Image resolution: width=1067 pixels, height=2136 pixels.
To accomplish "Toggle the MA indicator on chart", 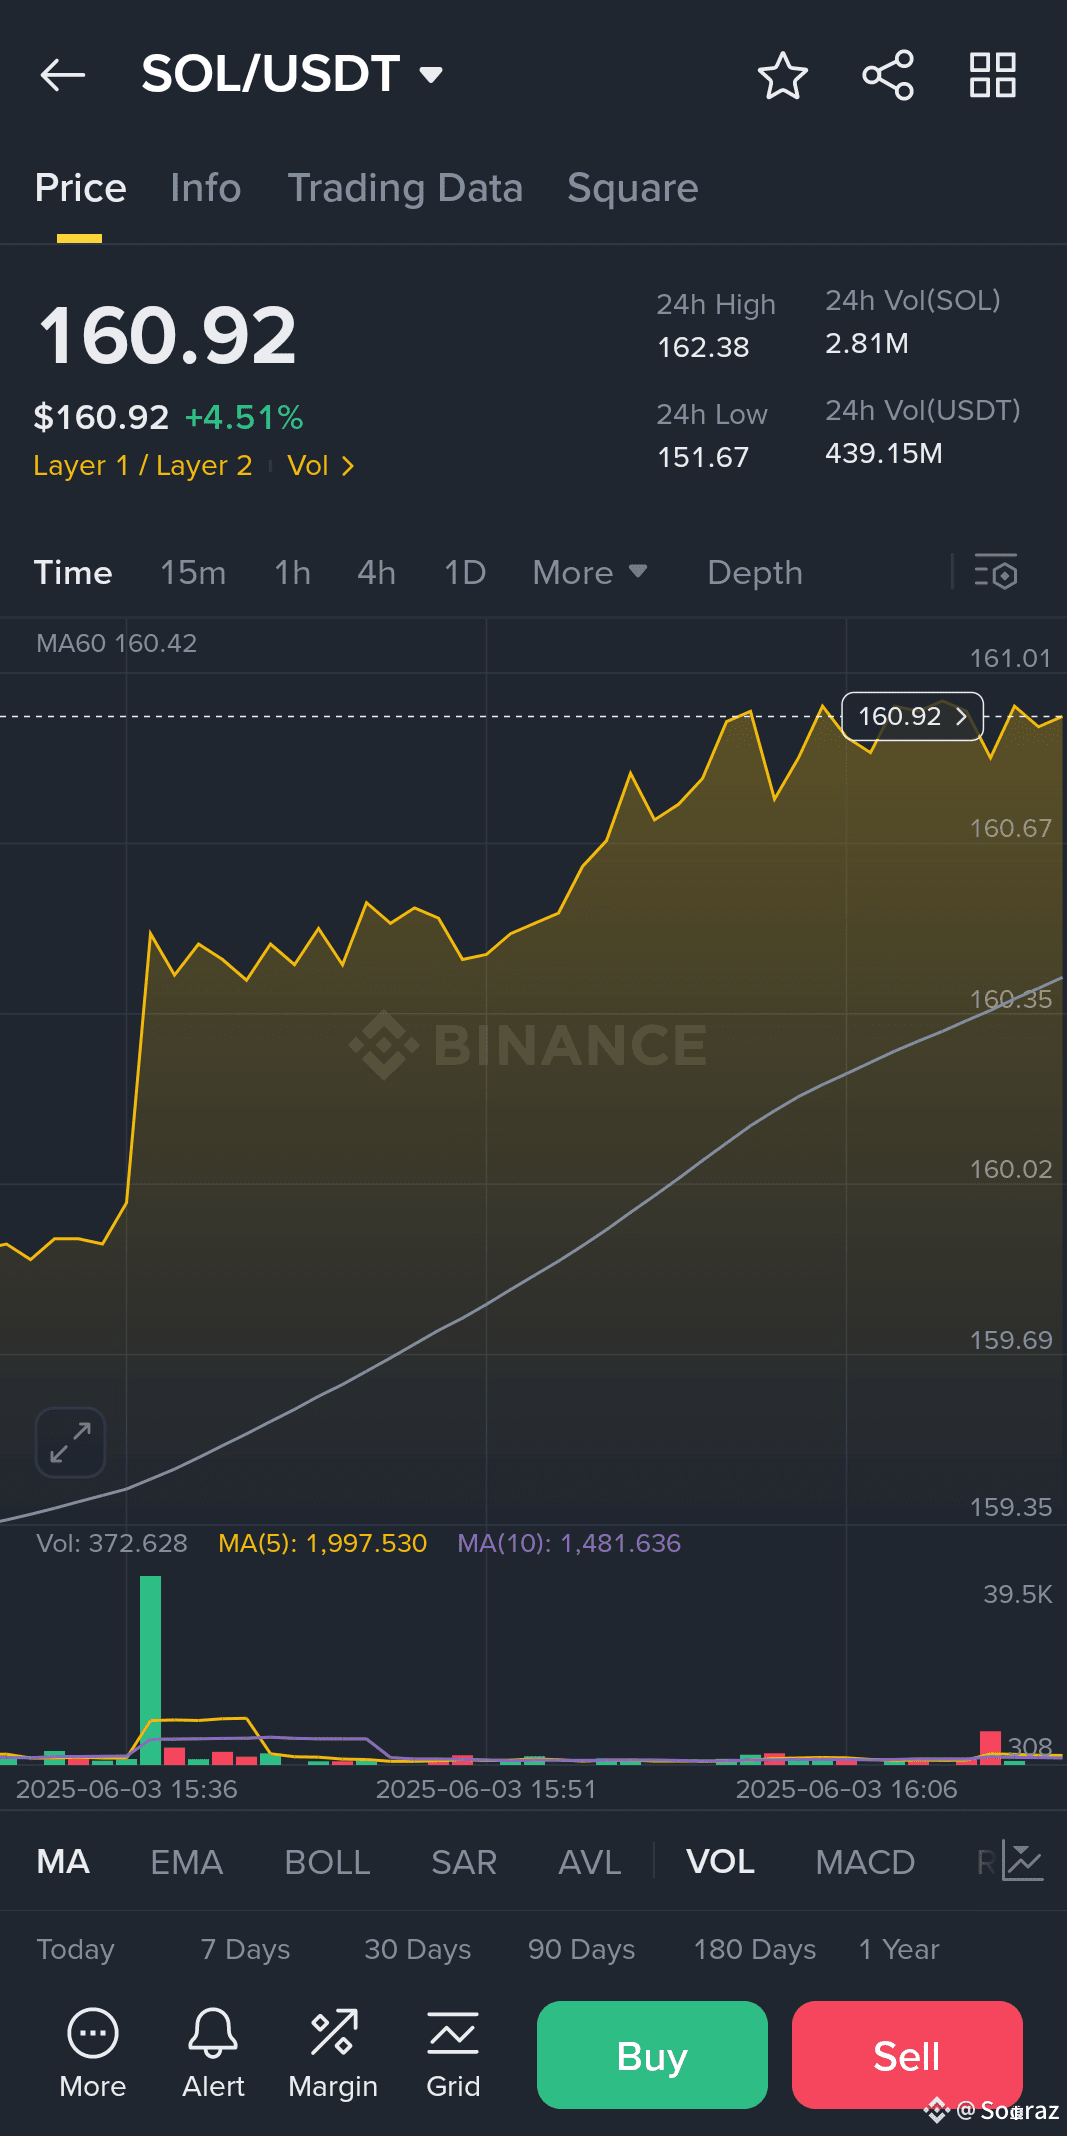I will click(x=63, y=1862).
